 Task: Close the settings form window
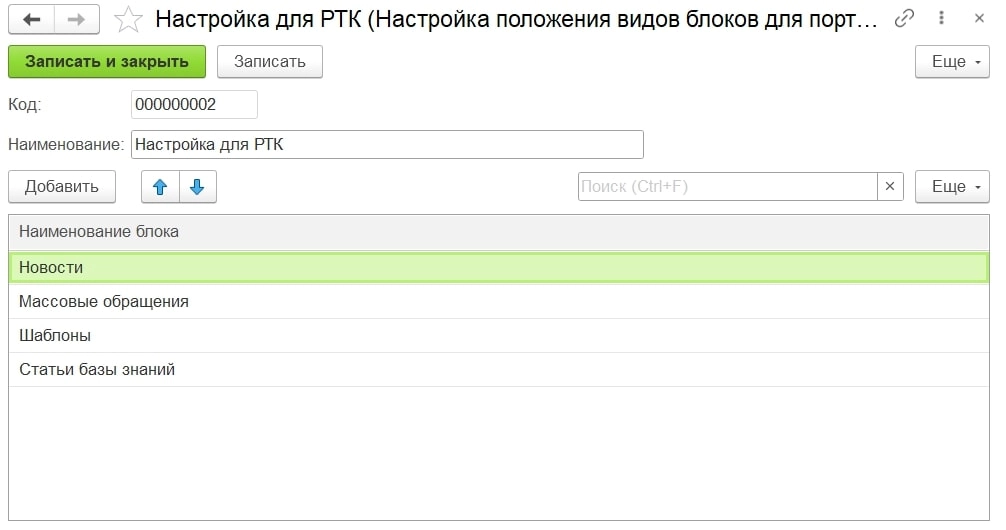[975, 19]
